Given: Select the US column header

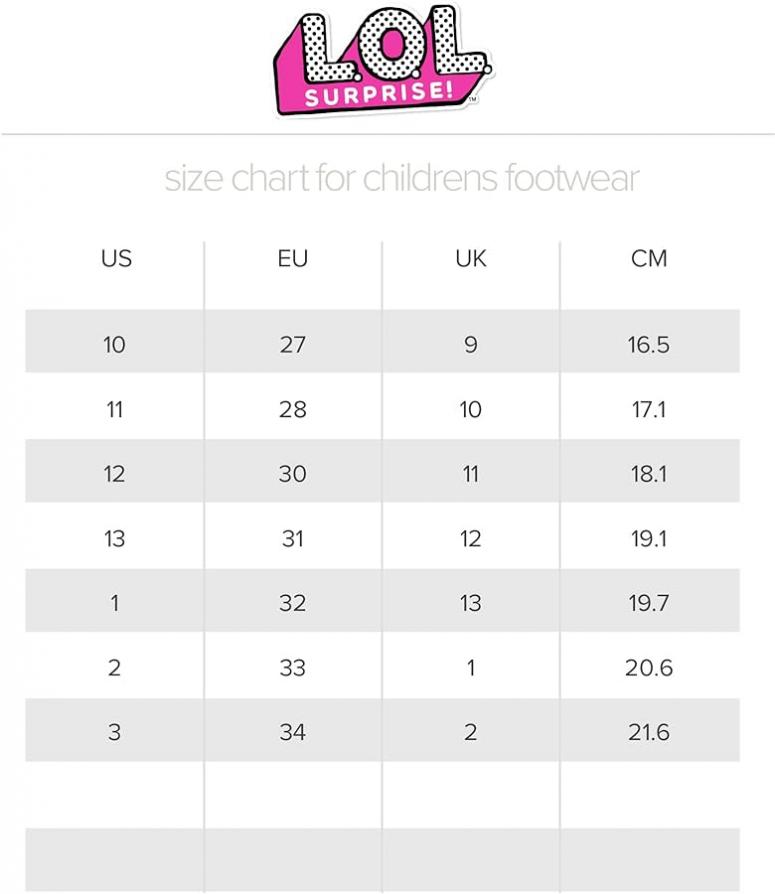Looking at the screenshot, I should [116, 258].
